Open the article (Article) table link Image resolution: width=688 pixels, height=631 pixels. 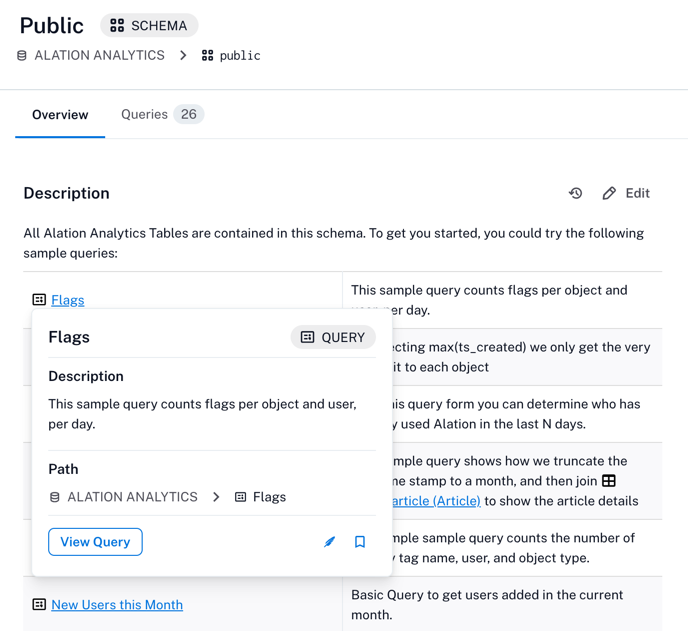(436, 501)
